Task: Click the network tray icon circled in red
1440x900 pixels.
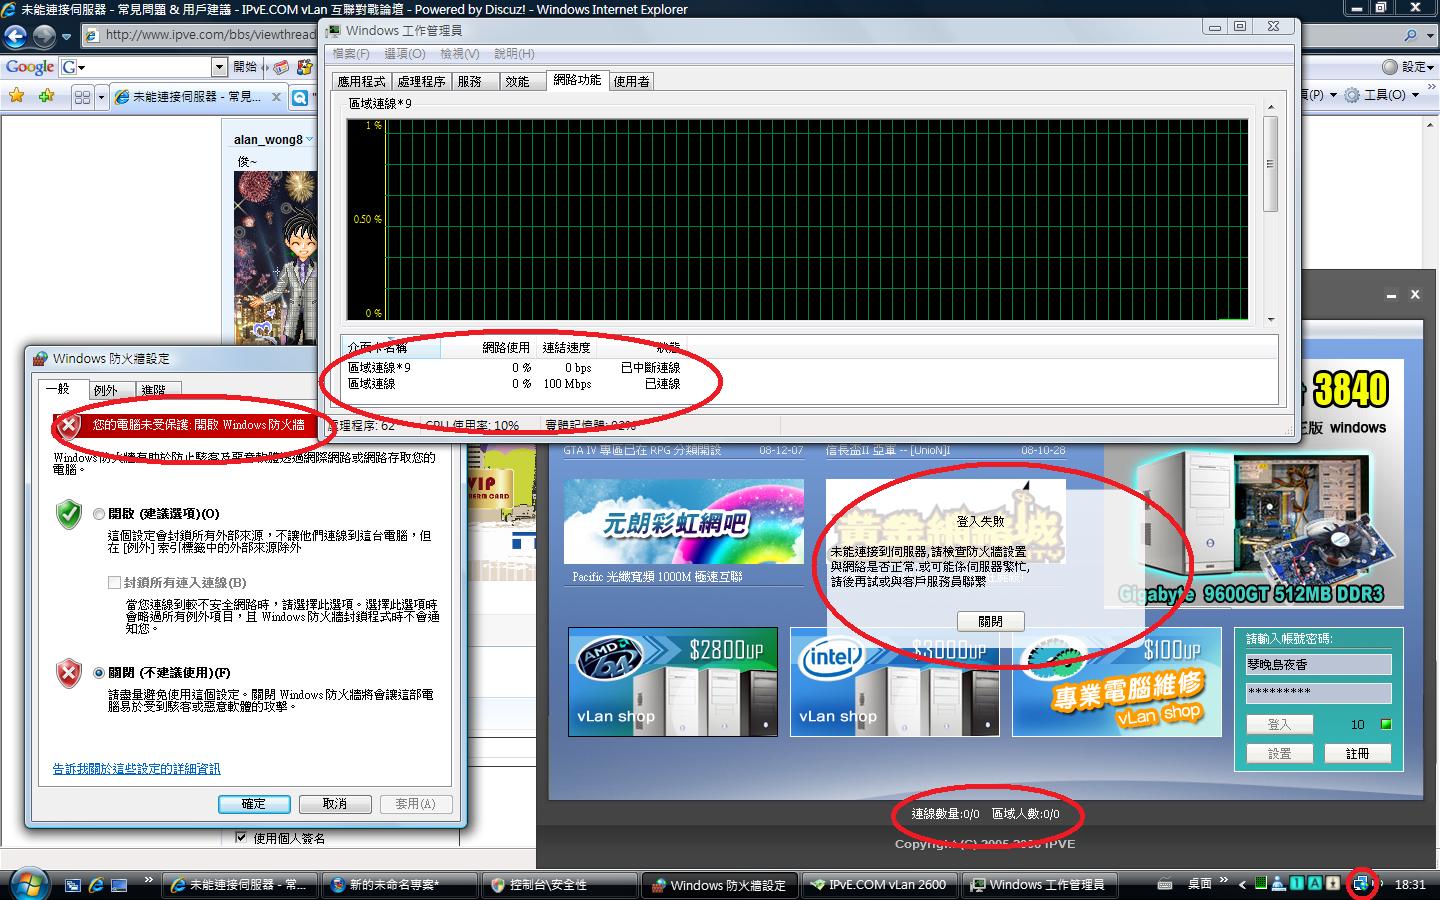Action: point(1361,884)
